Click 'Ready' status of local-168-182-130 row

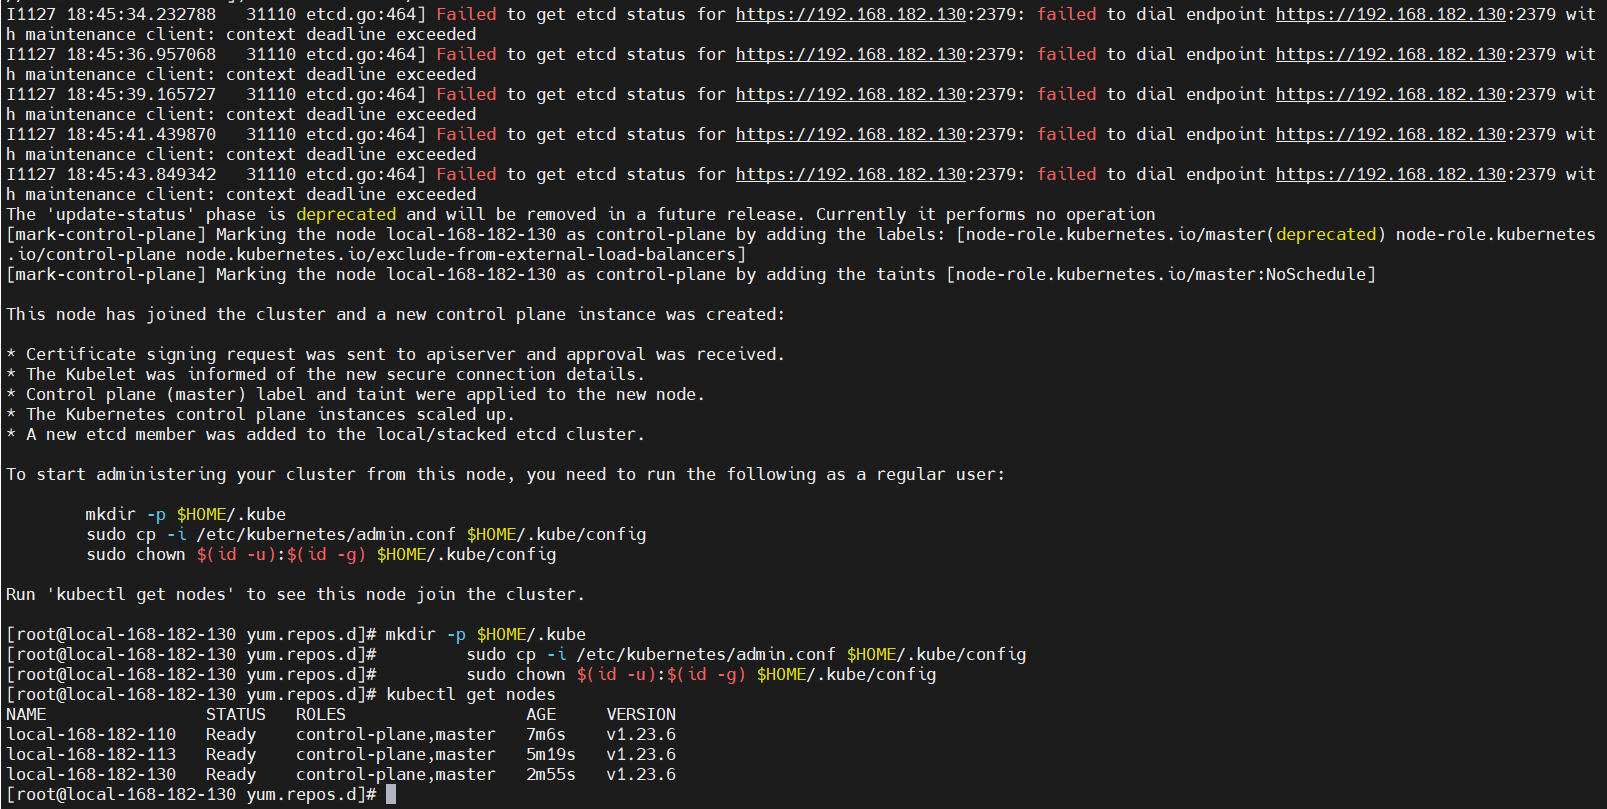(x=231, y=774)
